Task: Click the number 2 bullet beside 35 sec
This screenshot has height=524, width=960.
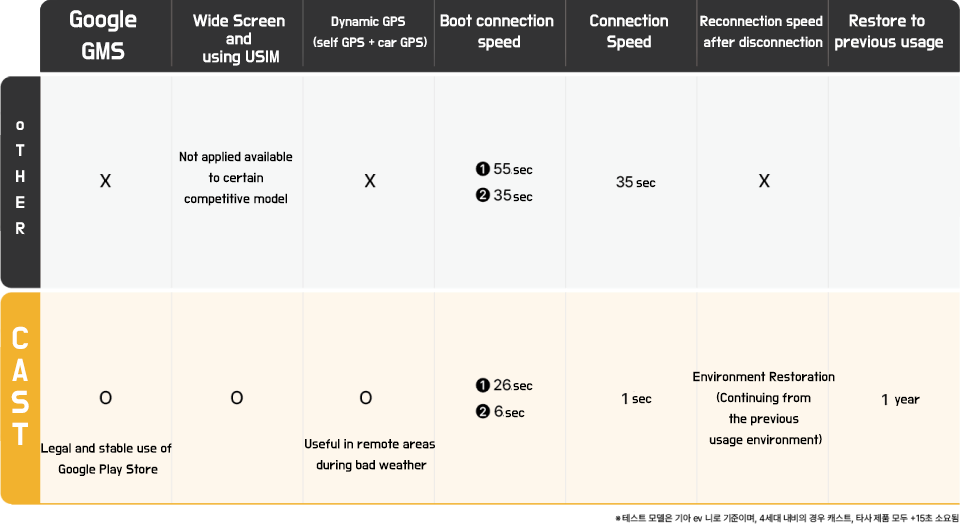Action: pyautogui.click(x=482, y=196)
